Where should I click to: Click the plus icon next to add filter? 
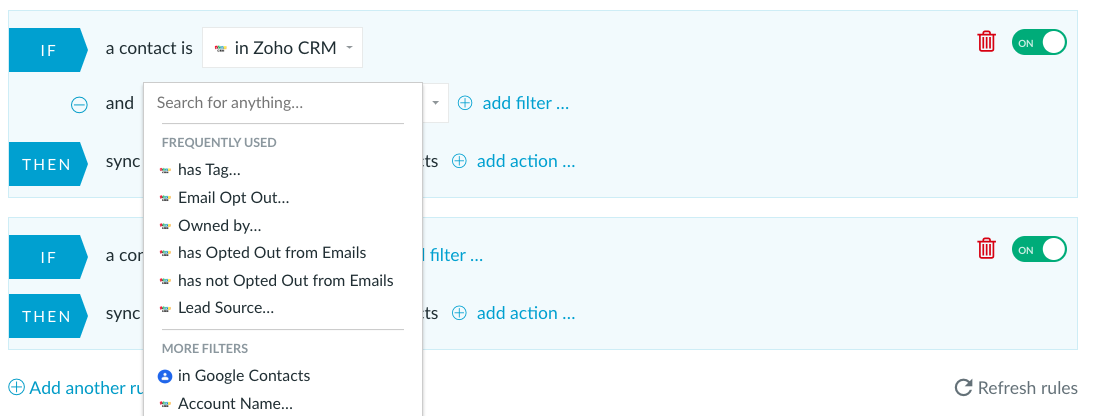pos(465,103)
